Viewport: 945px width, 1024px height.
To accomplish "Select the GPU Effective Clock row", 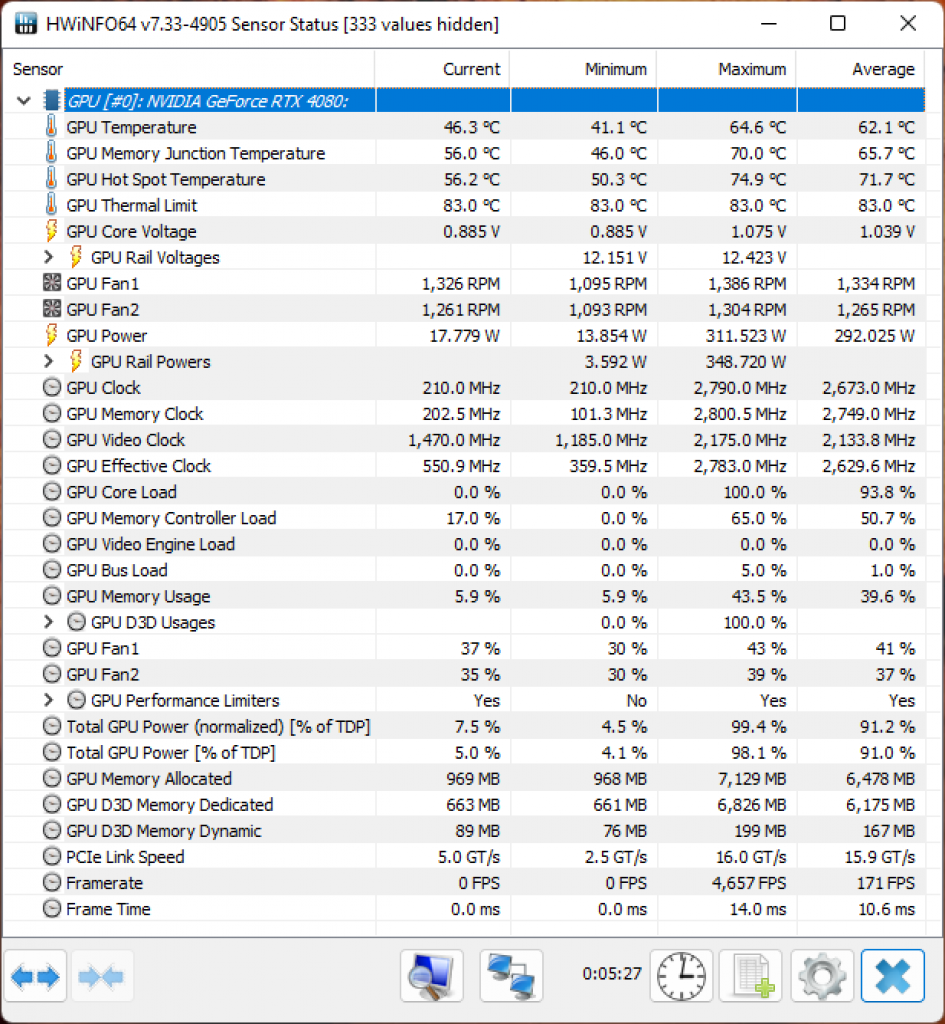I will [x=464, y=466].
